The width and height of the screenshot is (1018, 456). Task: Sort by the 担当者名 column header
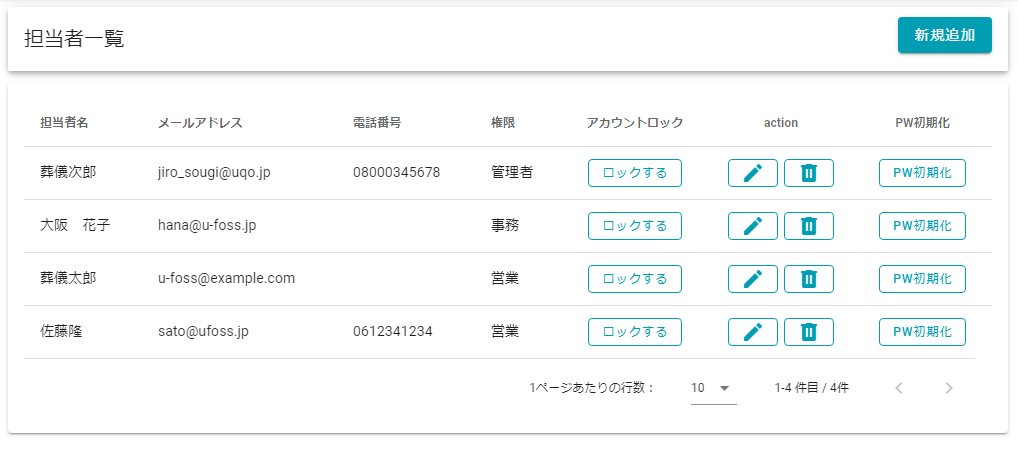click(64, 123)
